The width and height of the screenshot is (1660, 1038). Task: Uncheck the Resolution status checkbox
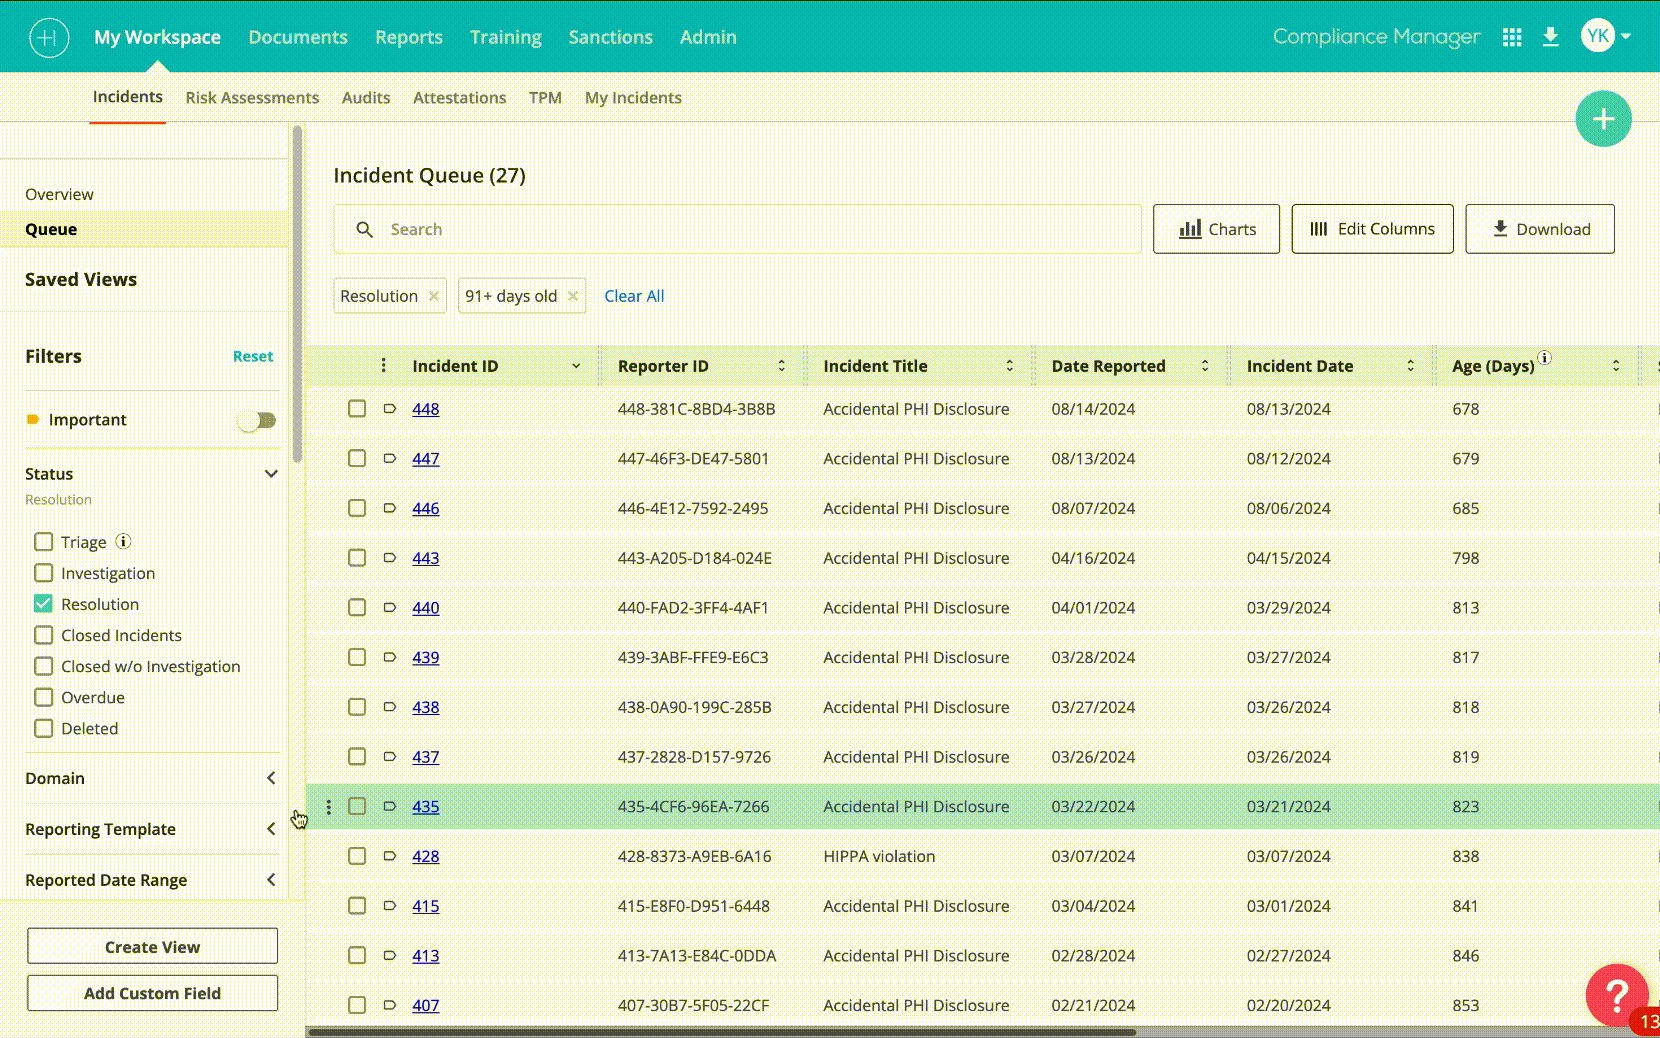point(43,604)
